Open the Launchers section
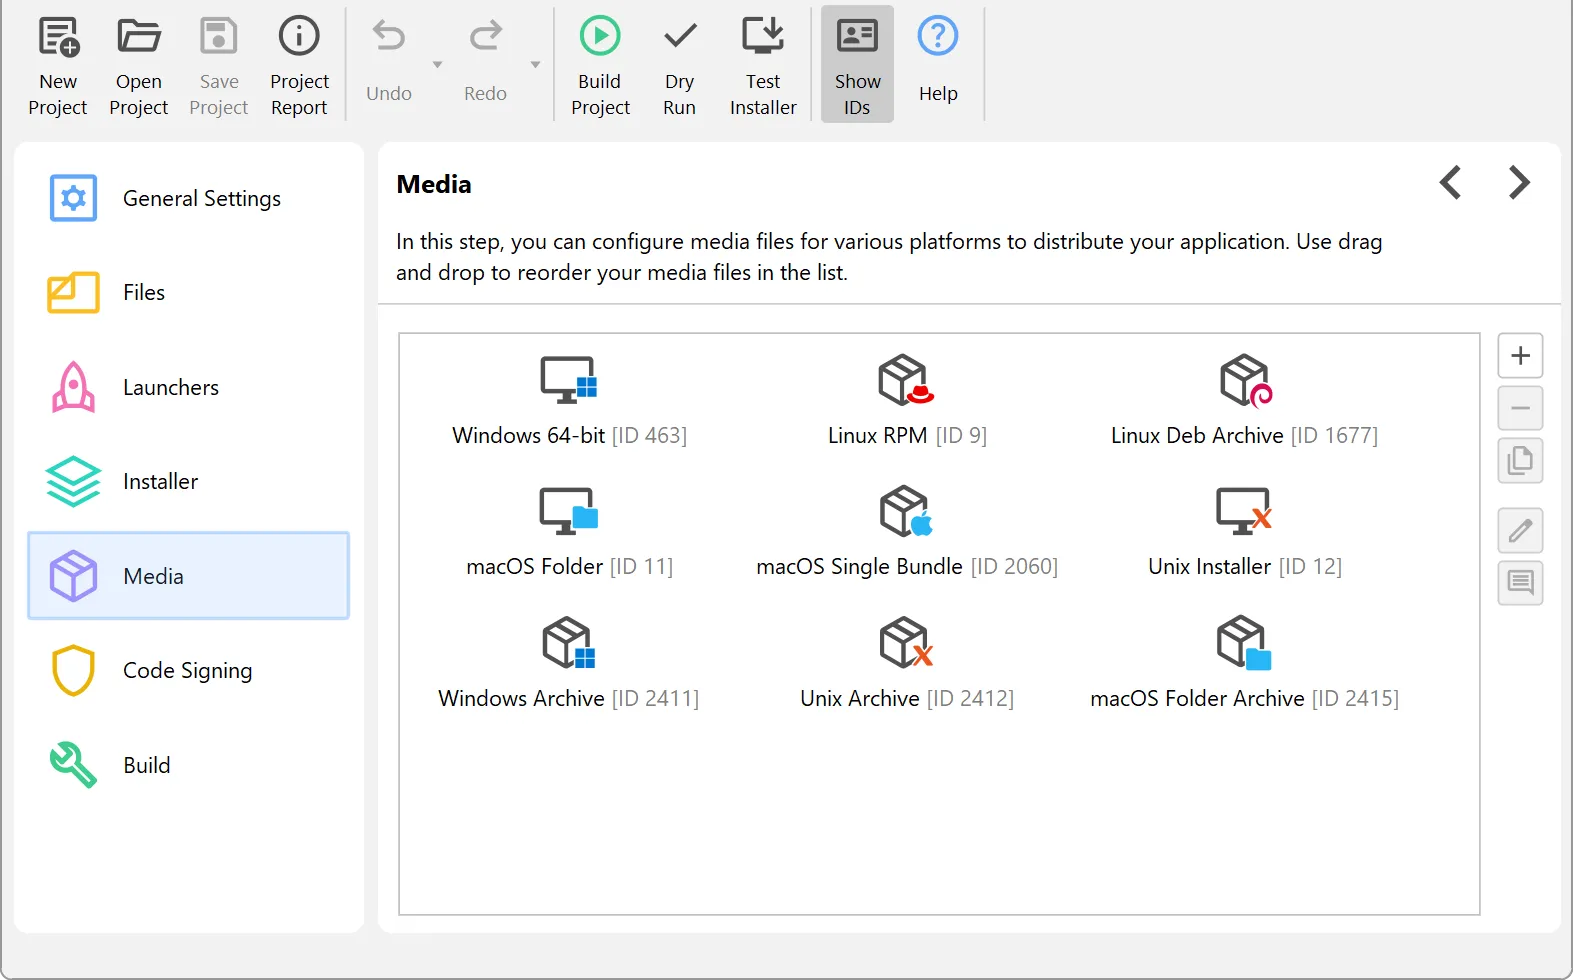1573x980 pixels. 189,387
